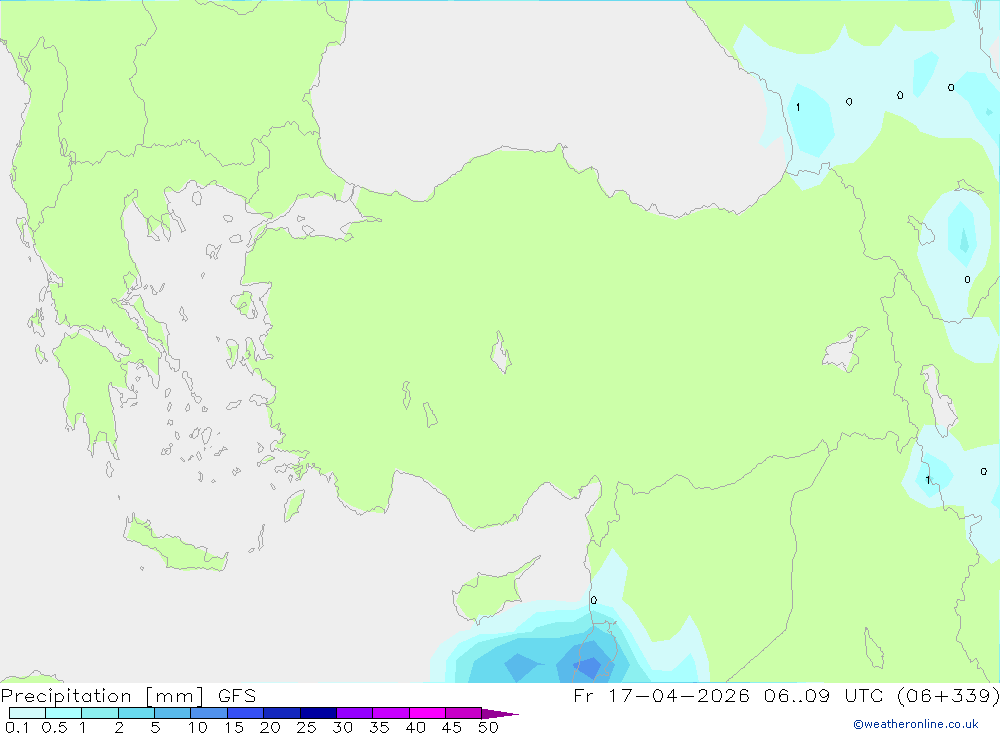
Task: Click the legend tick label "0.5"
Action: (54, 727)
